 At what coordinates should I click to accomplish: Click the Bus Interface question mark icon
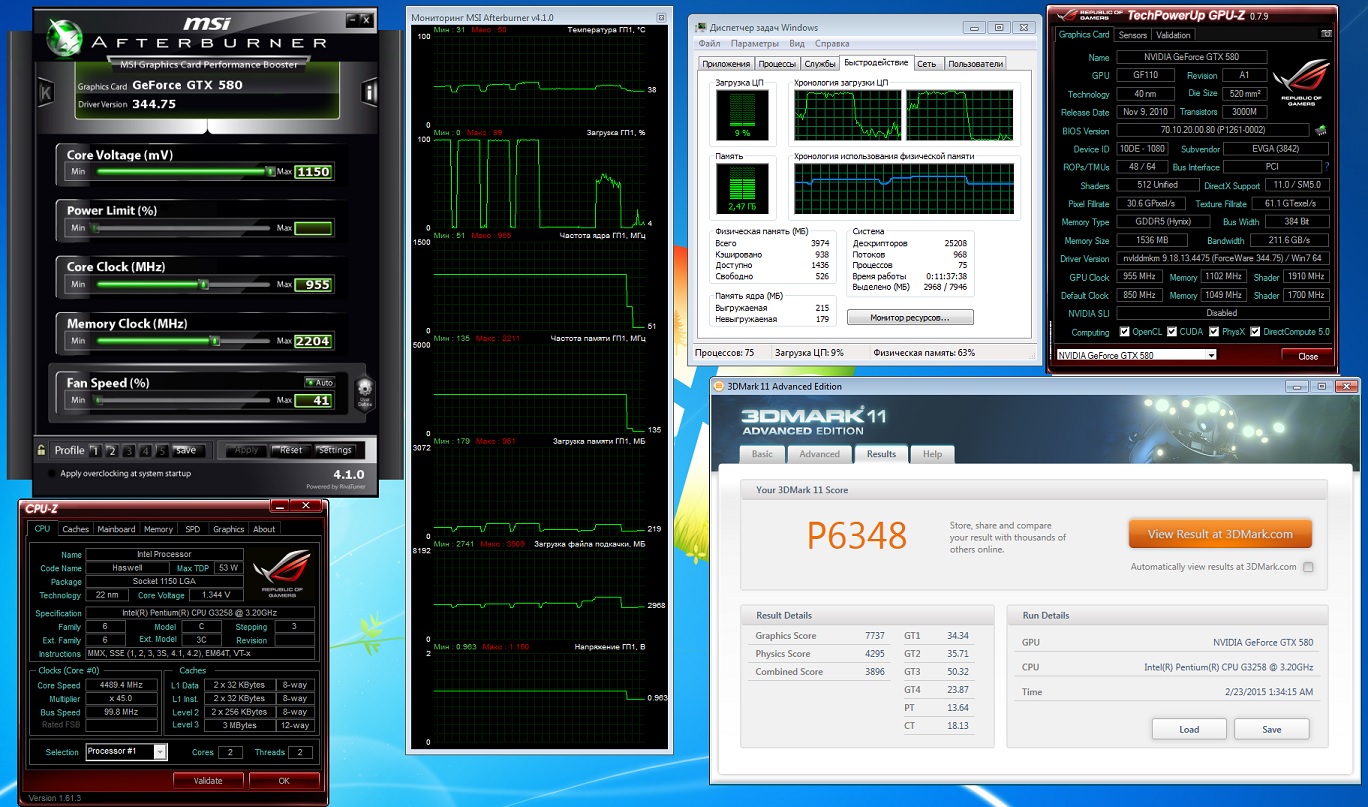[x=1326, y=167]
